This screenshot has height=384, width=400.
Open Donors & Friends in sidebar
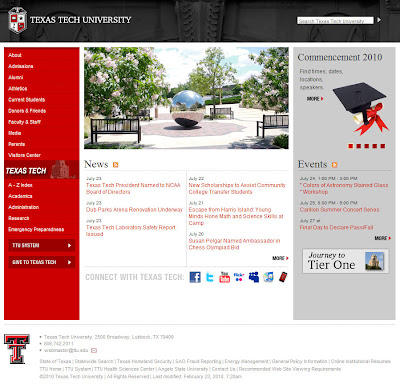click(27, 111)
